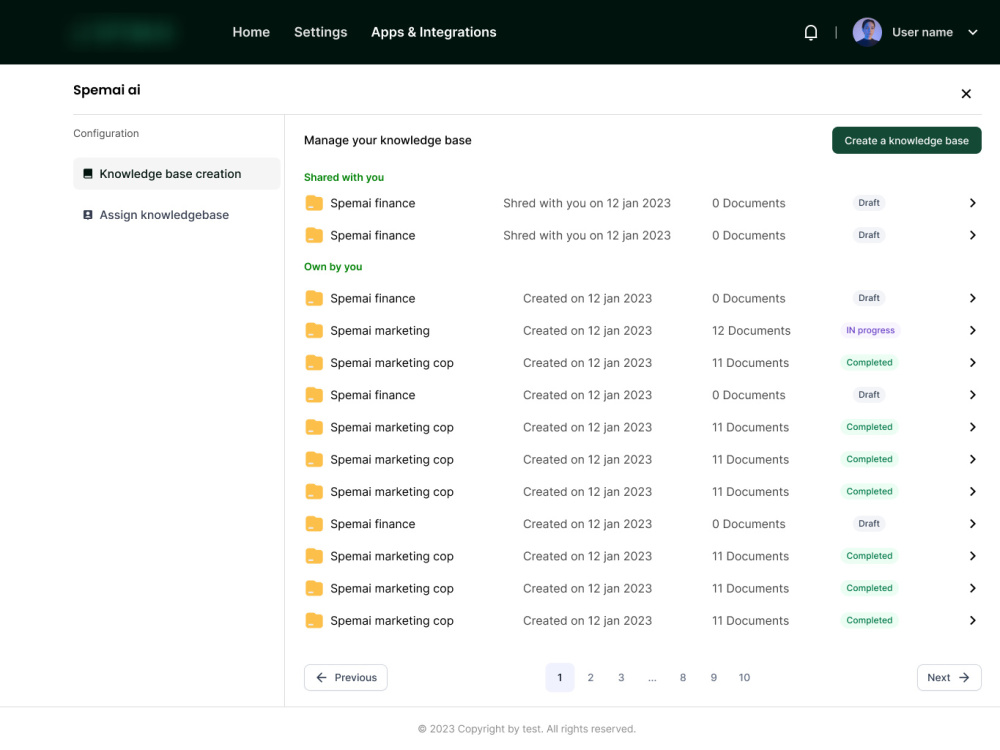1000x750 pixels.
Task: Select page 10 in pagination
Action: coord(744,677)
